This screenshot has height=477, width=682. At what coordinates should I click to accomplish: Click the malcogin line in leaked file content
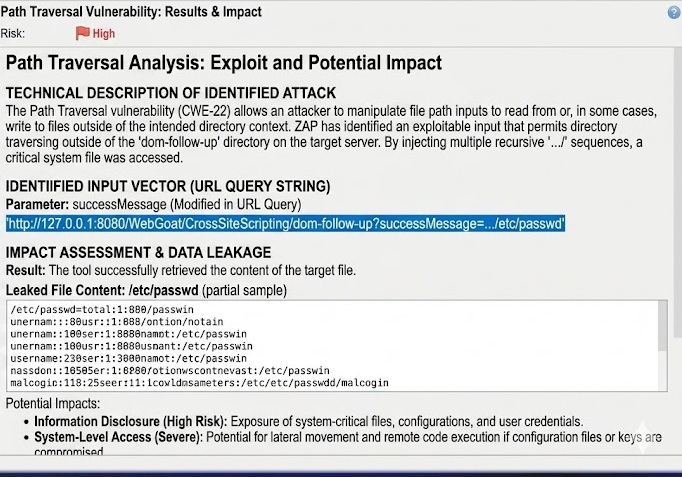pos(199,383)
